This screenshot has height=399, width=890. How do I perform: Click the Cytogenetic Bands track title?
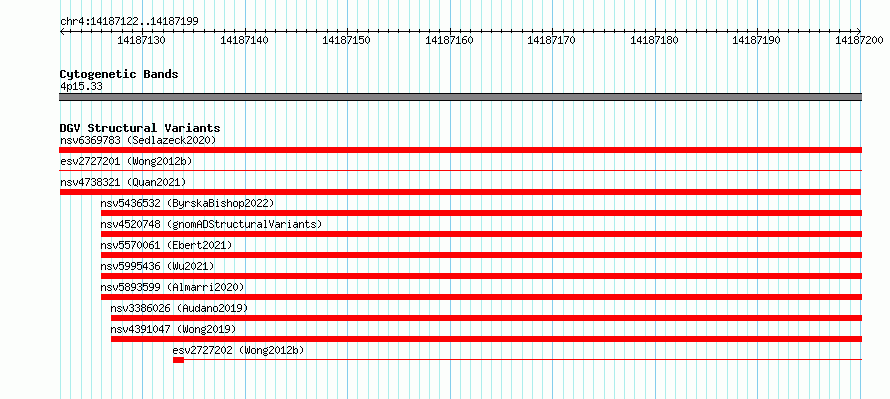pos(119,74)
